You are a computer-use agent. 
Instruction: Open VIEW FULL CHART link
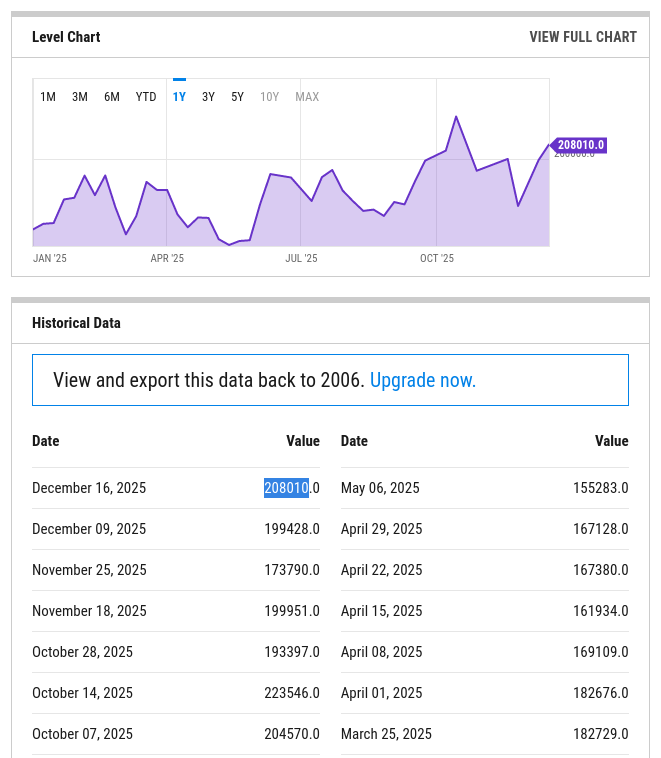click(x=583, y=37)
